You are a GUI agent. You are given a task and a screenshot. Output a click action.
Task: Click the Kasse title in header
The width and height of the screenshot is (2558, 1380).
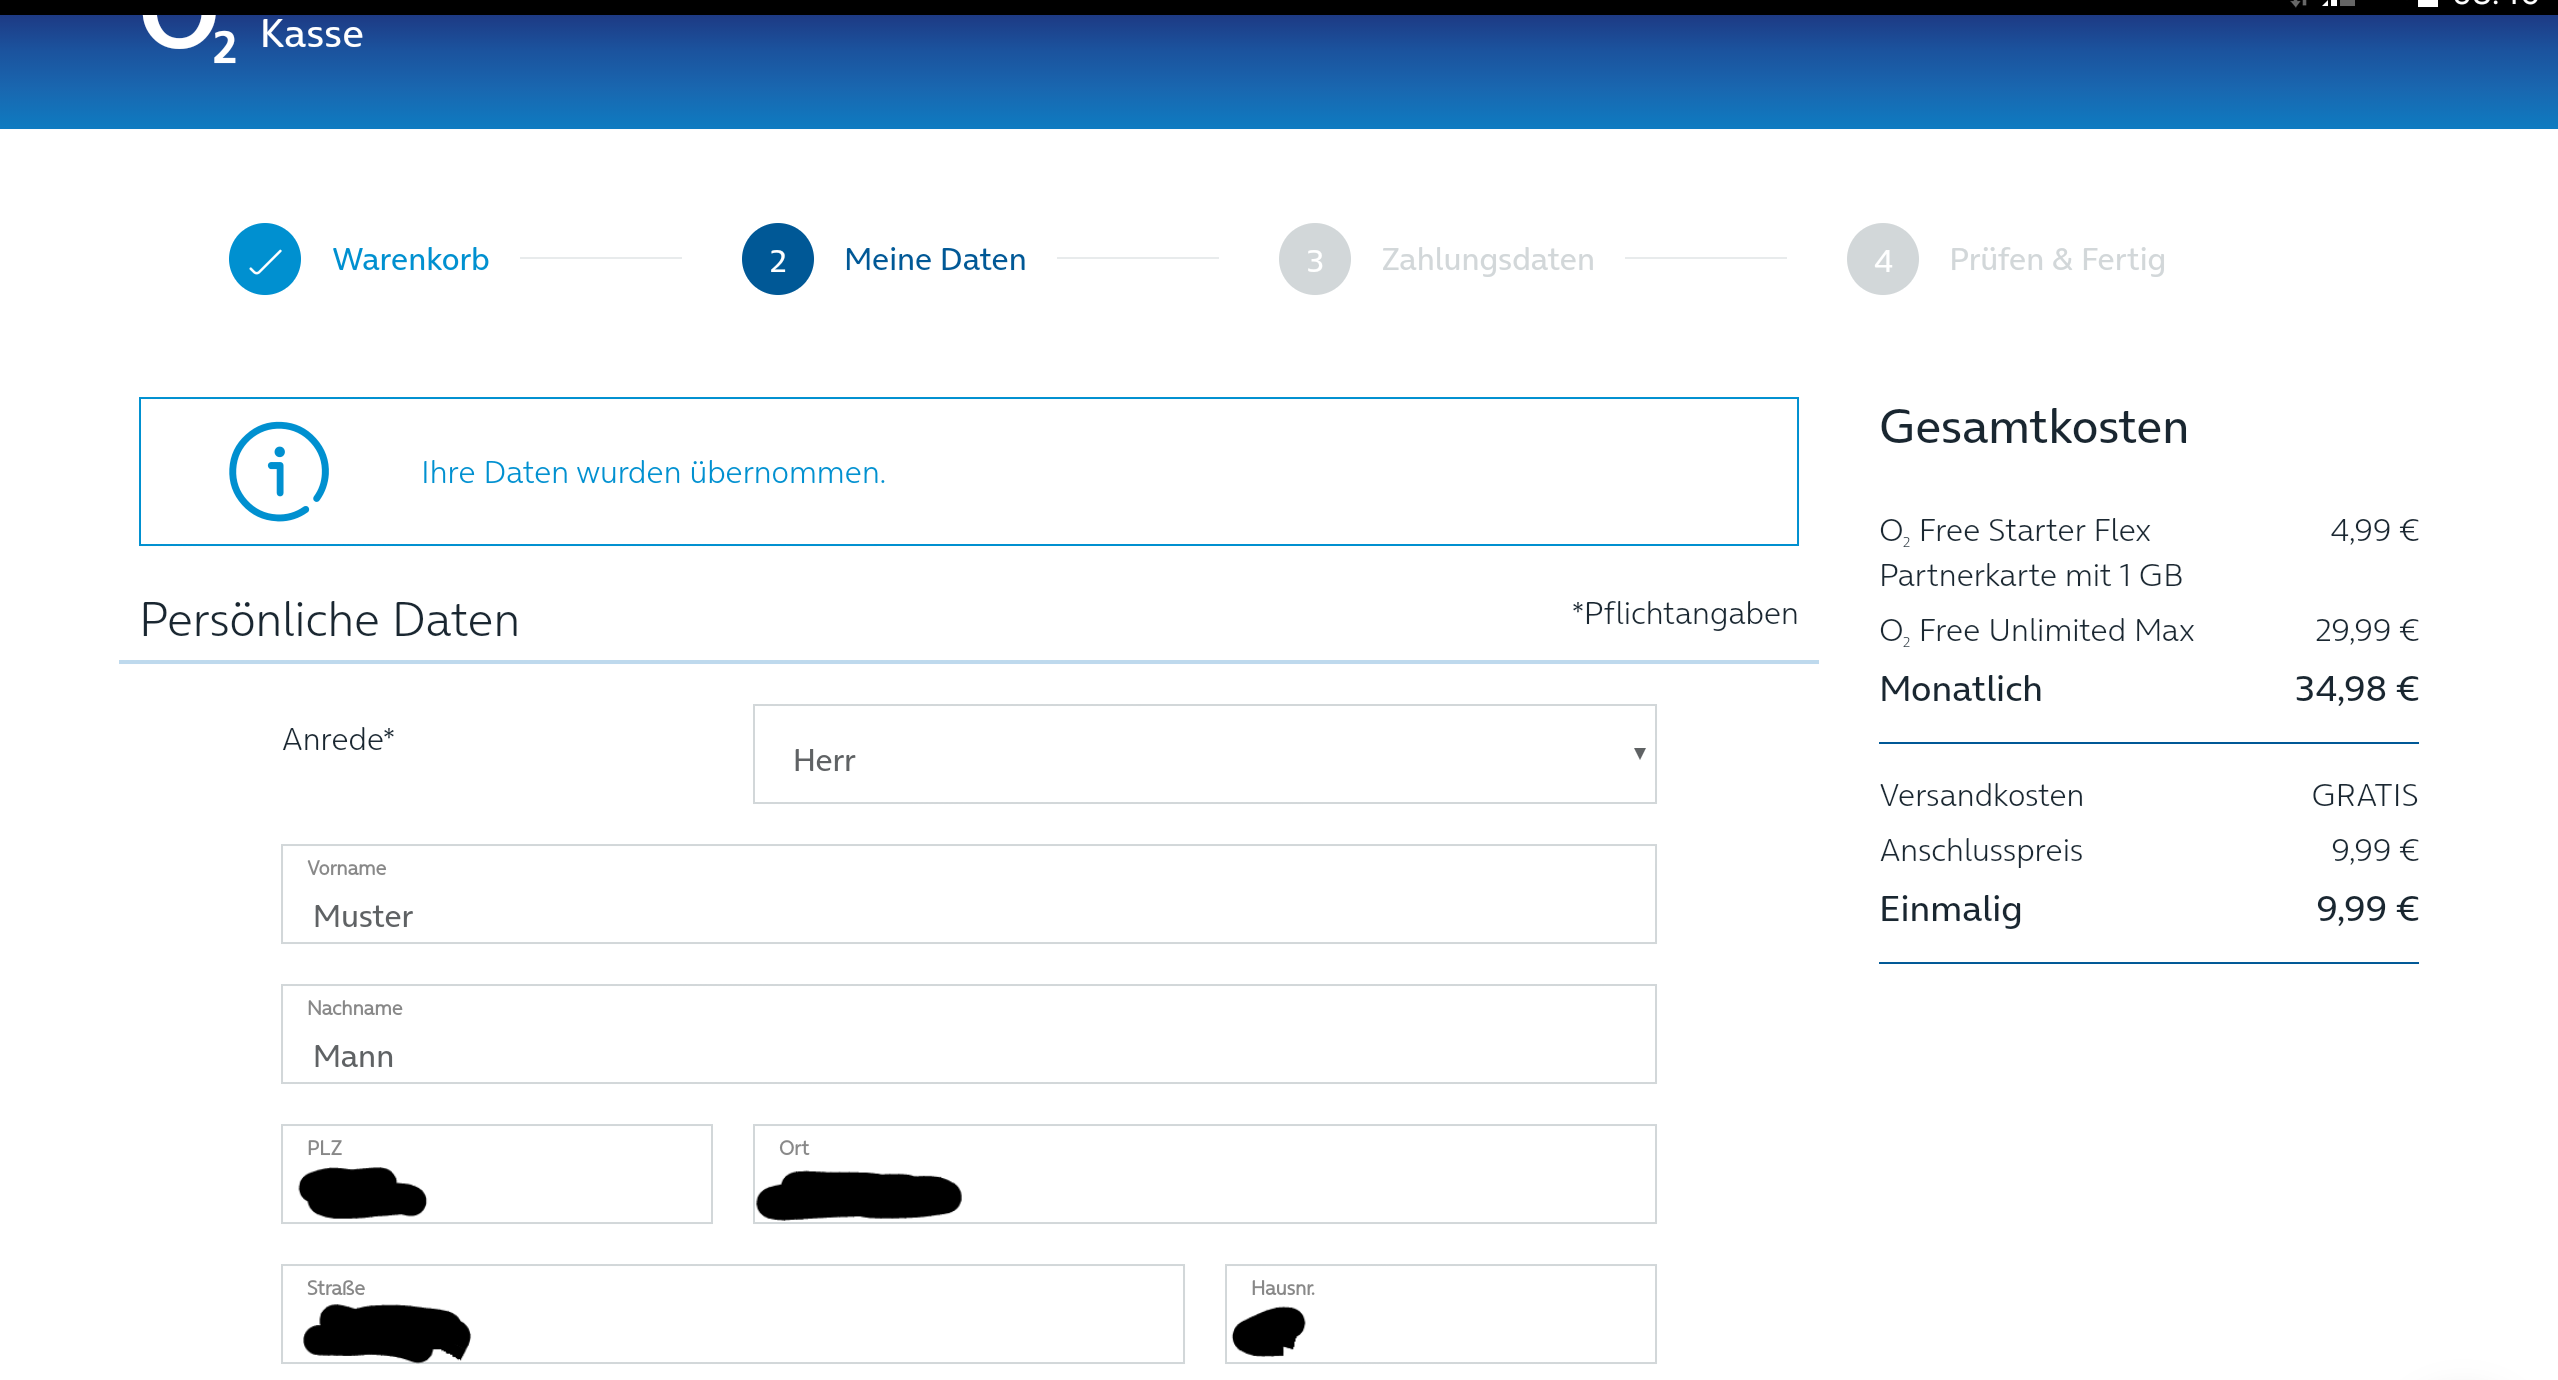[x=312, y=34]
